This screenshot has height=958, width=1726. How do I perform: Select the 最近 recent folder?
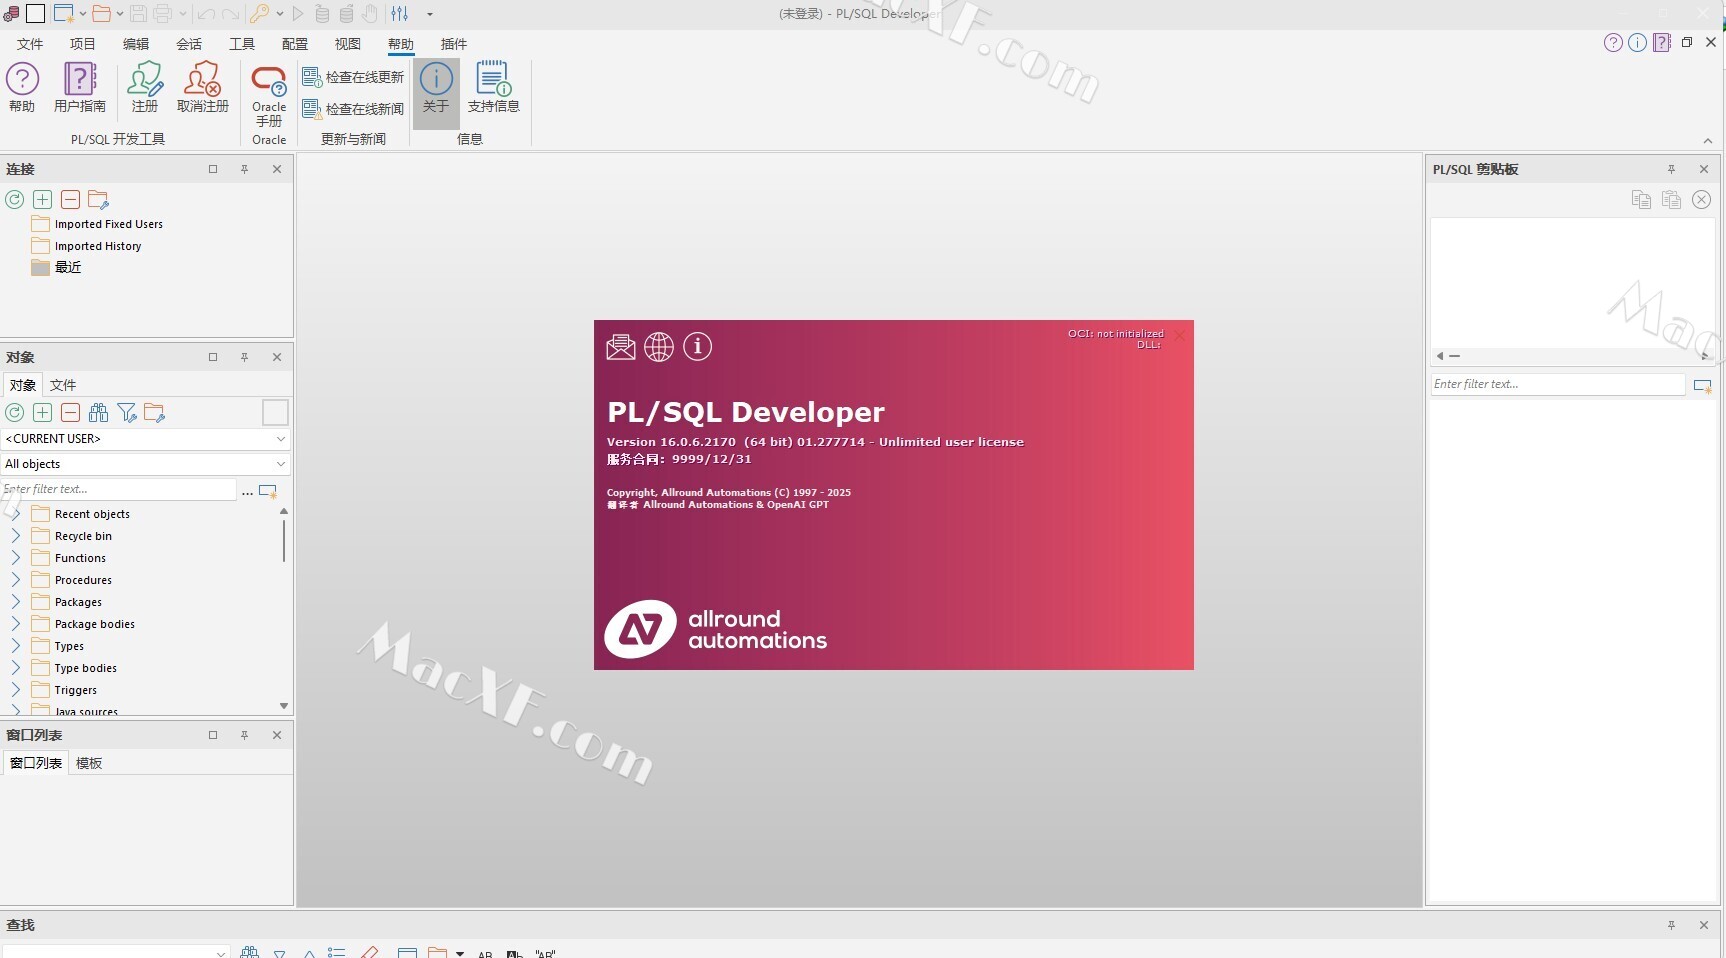56,268
